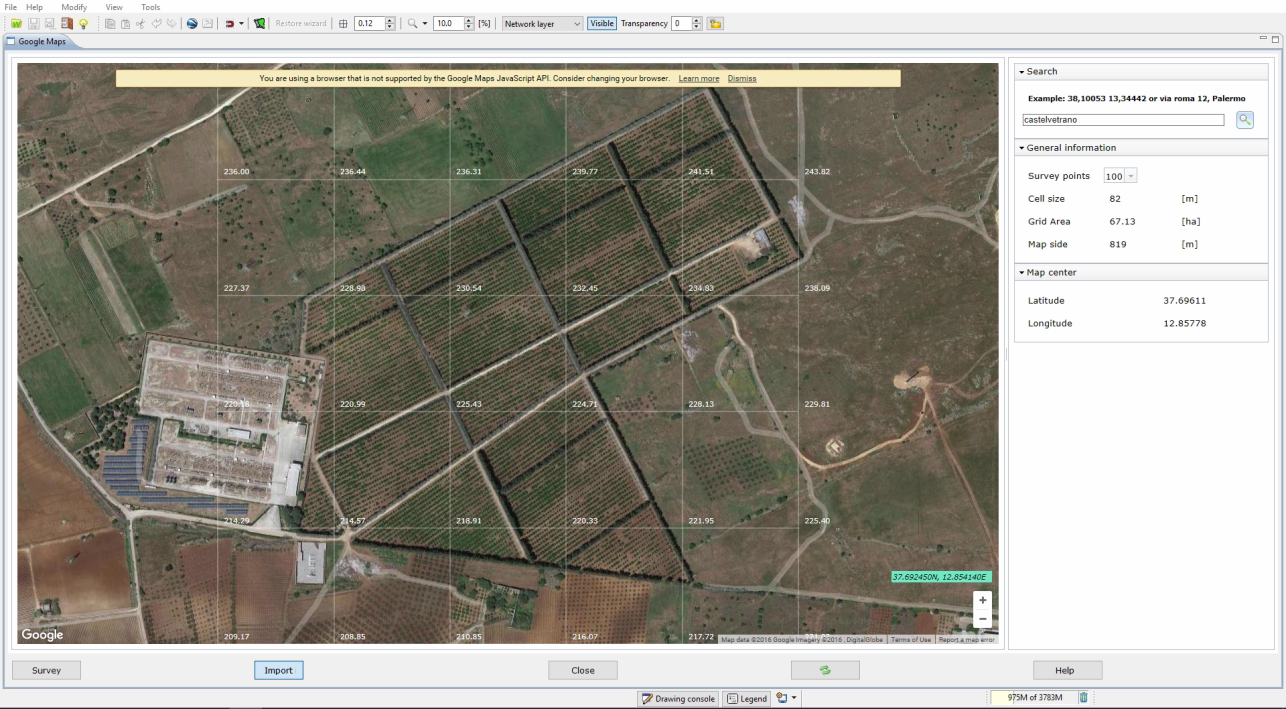The width and height of the screenshot is (1286, 709).
Task: Click the Import button
Action: [278, 670]
